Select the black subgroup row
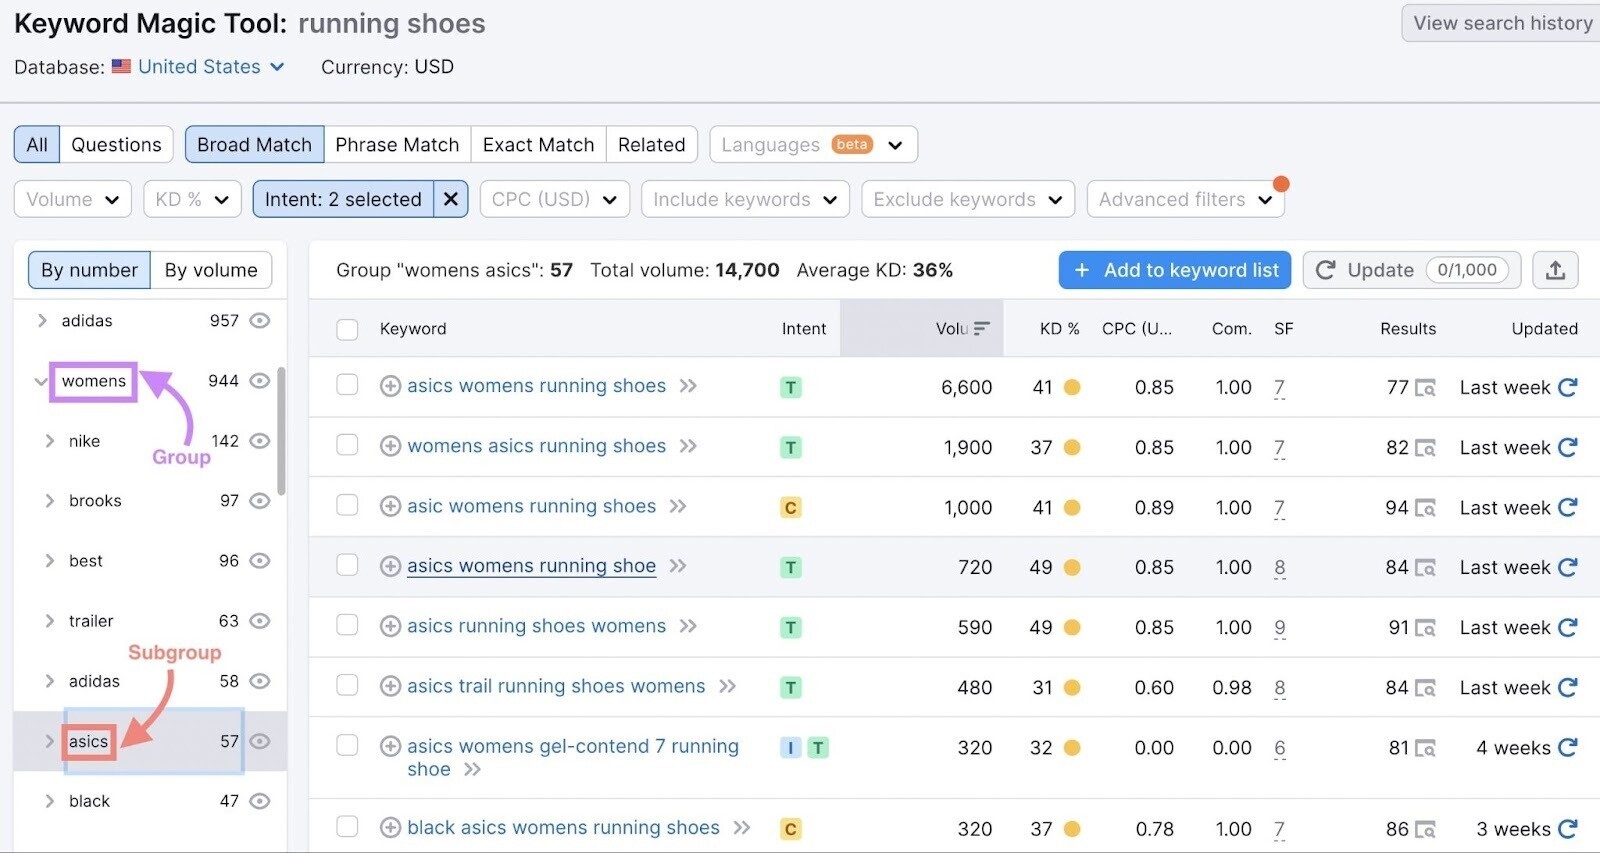Viewport: 1600px width, 853px height. 150,801
